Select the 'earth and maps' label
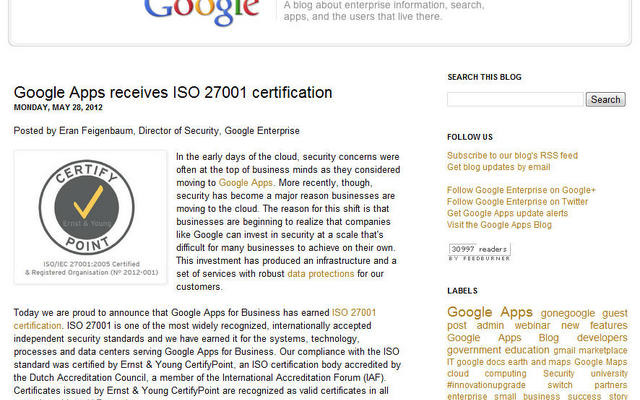This screenshot has height=400, width=640. [x=538, y=362]
